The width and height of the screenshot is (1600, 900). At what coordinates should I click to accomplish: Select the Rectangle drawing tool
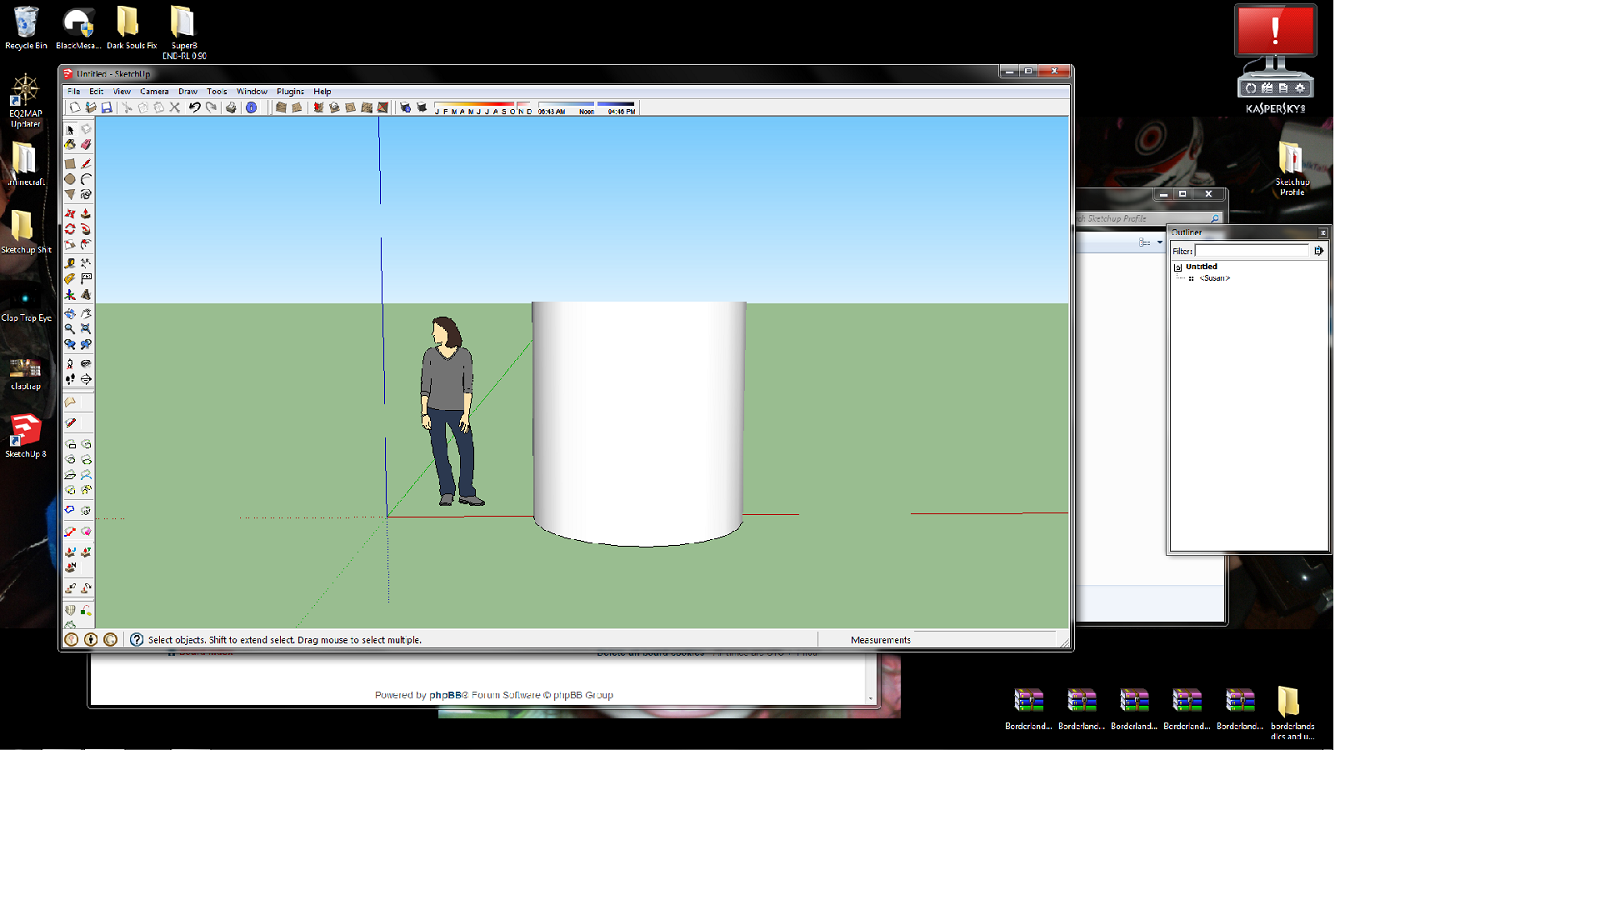70,163
